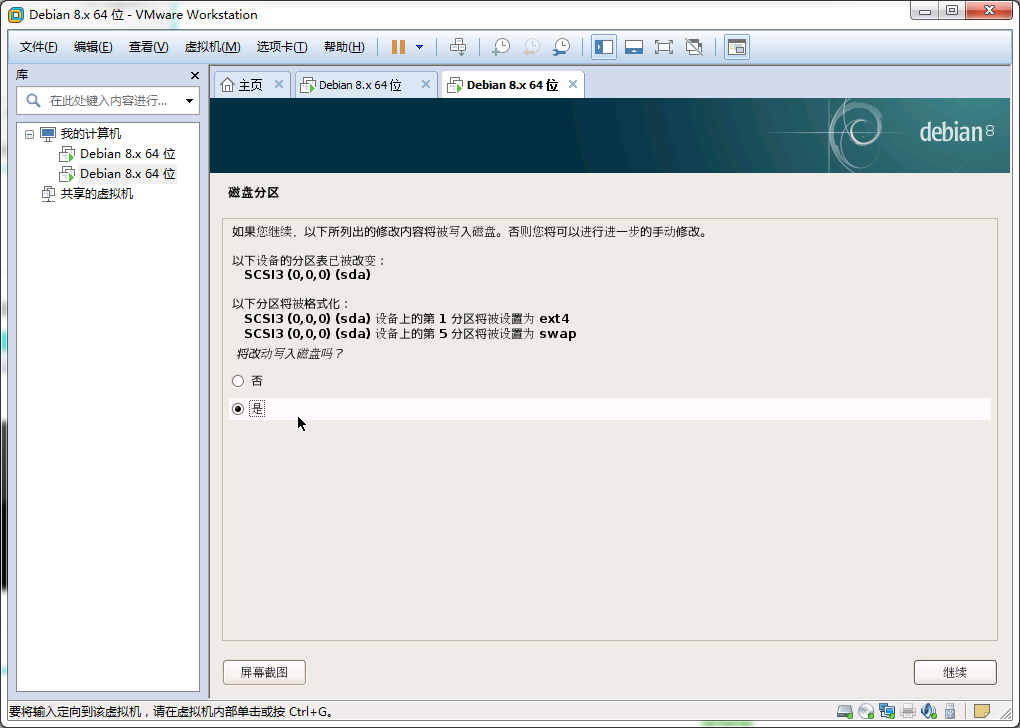
Task: Click the search magnifier icon in library
Action: click(33, 101)
